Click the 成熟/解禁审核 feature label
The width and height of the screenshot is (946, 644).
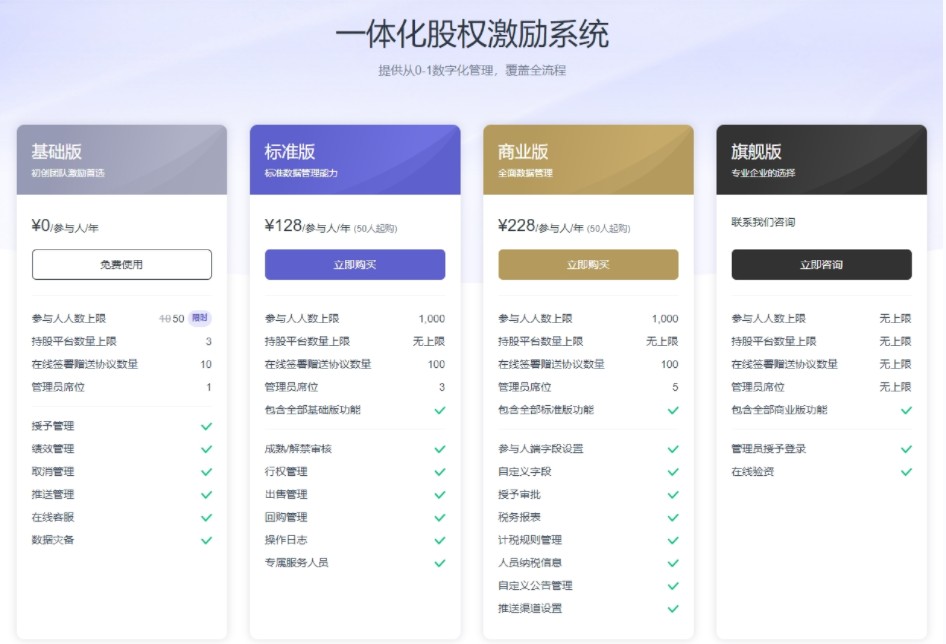pyautogui.click(x=298, y=449)
